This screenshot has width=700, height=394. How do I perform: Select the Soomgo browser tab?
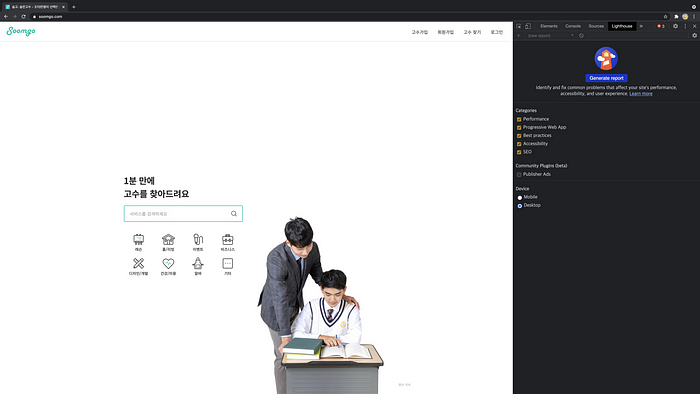[35, 7]
